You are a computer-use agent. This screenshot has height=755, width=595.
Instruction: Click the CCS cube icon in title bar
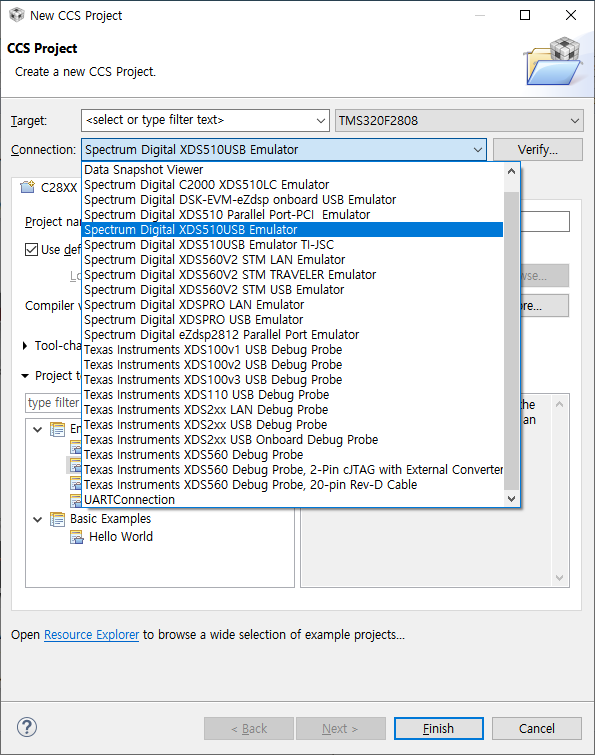pyautogui.click(x=17, y=15)
